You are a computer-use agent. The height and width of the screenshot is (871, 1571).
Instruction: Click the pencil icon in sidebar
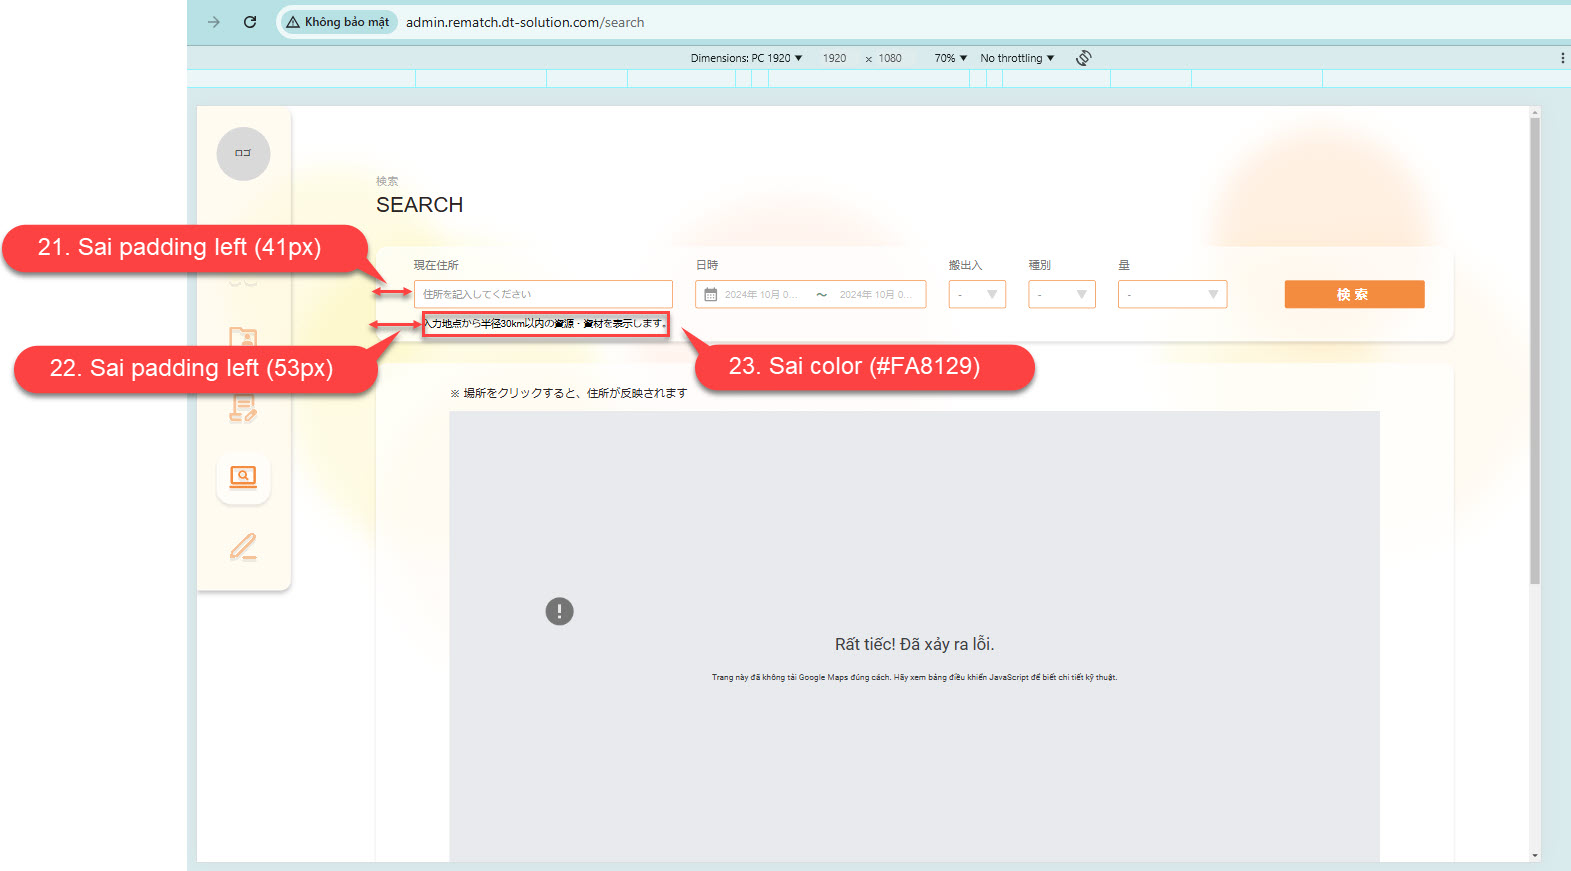tap(243, 547)
